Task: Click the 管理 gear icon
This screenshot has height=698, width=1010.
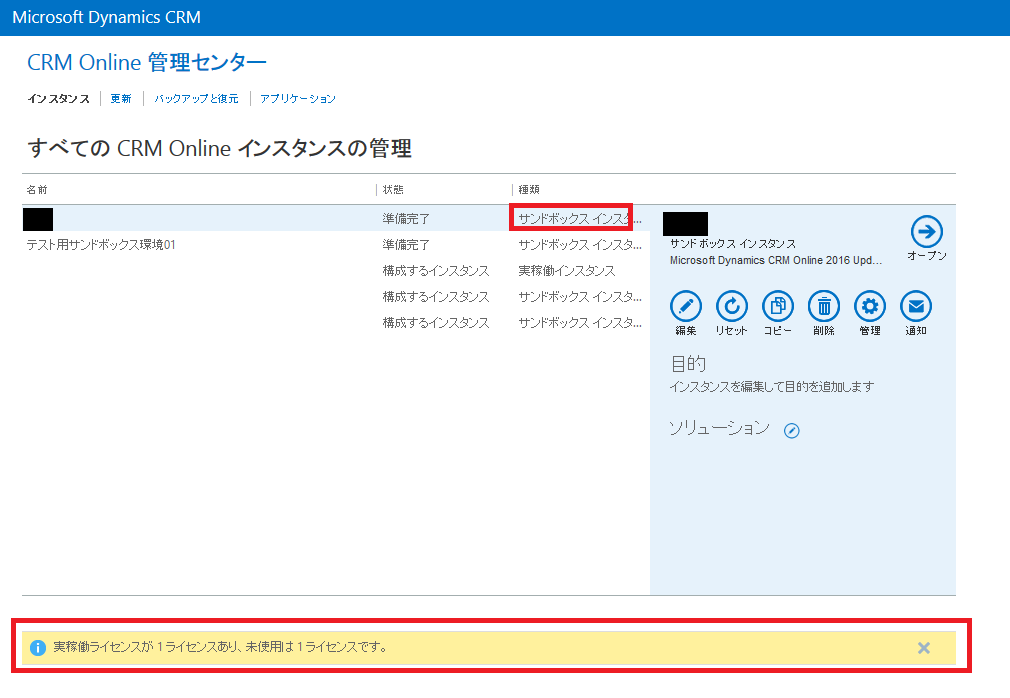Action: tap(870, 307)
